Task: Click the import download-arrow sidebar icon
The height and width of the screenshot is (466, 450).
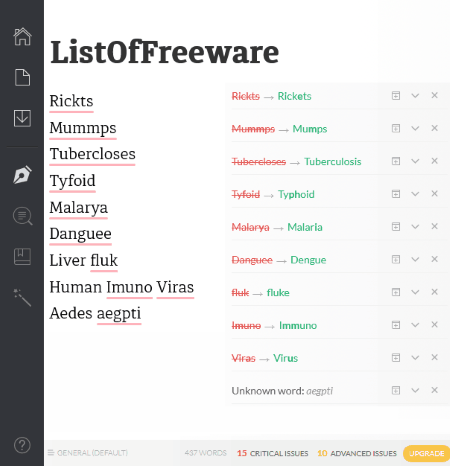Action: coord(22,118)
